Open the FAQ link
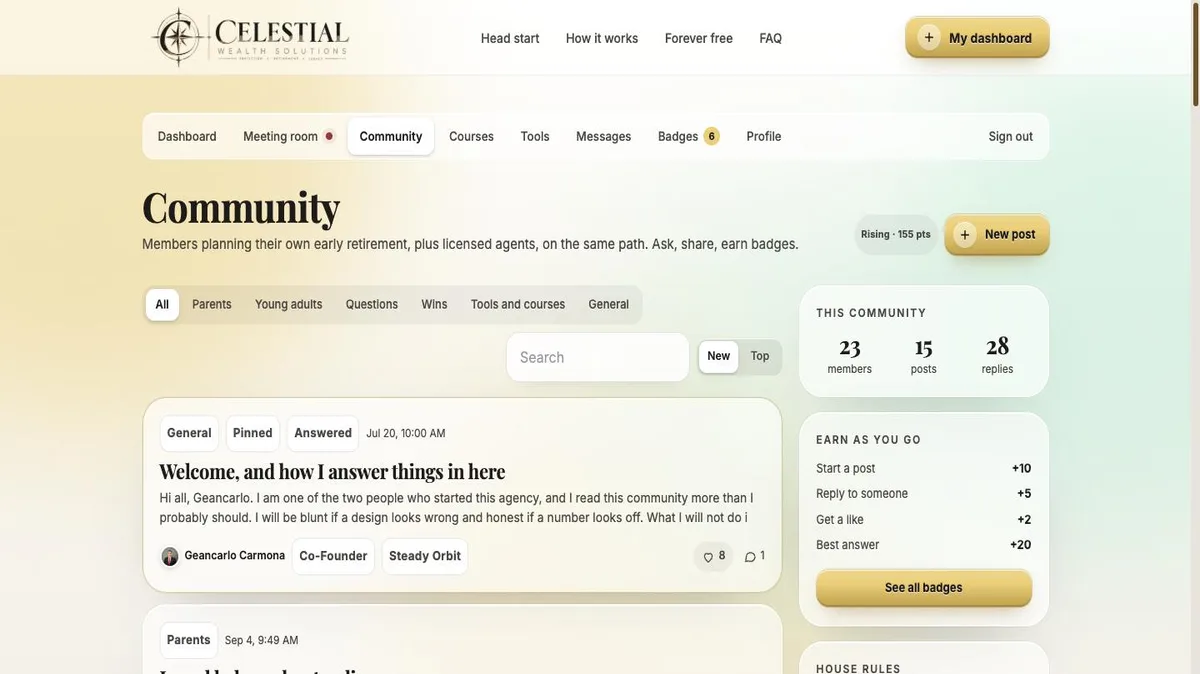Screen dimensions: 1200x674 [771, 38]
